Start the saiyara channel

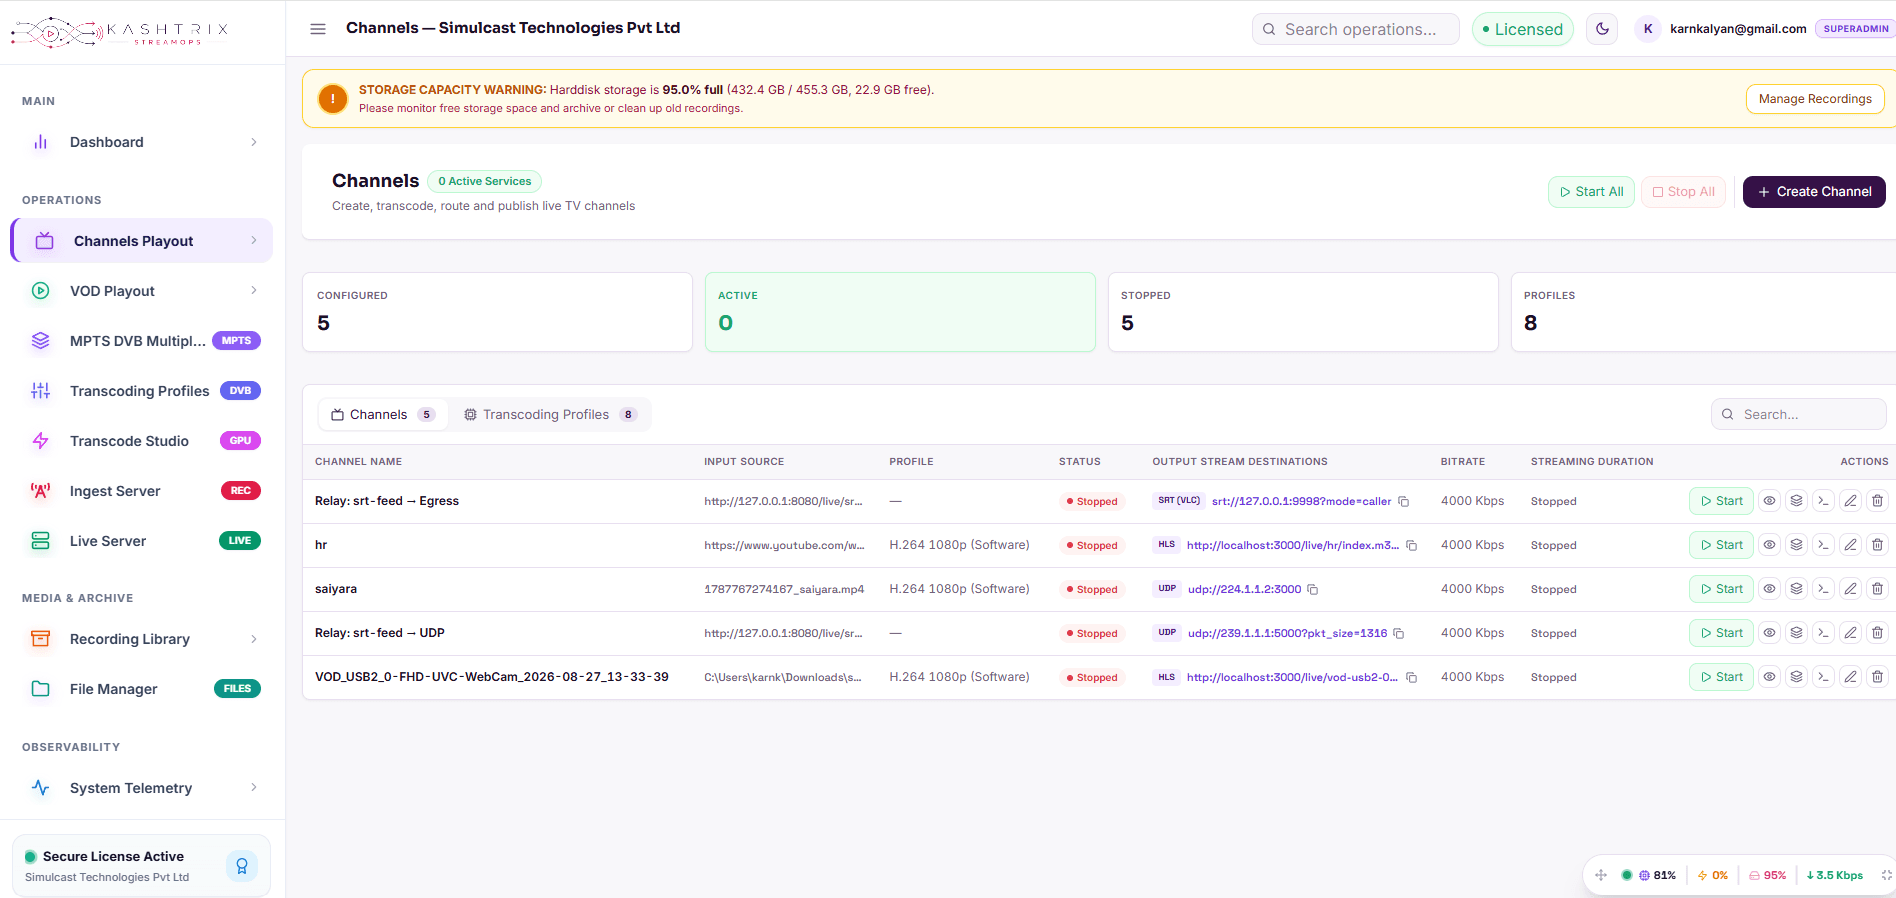1721,589
